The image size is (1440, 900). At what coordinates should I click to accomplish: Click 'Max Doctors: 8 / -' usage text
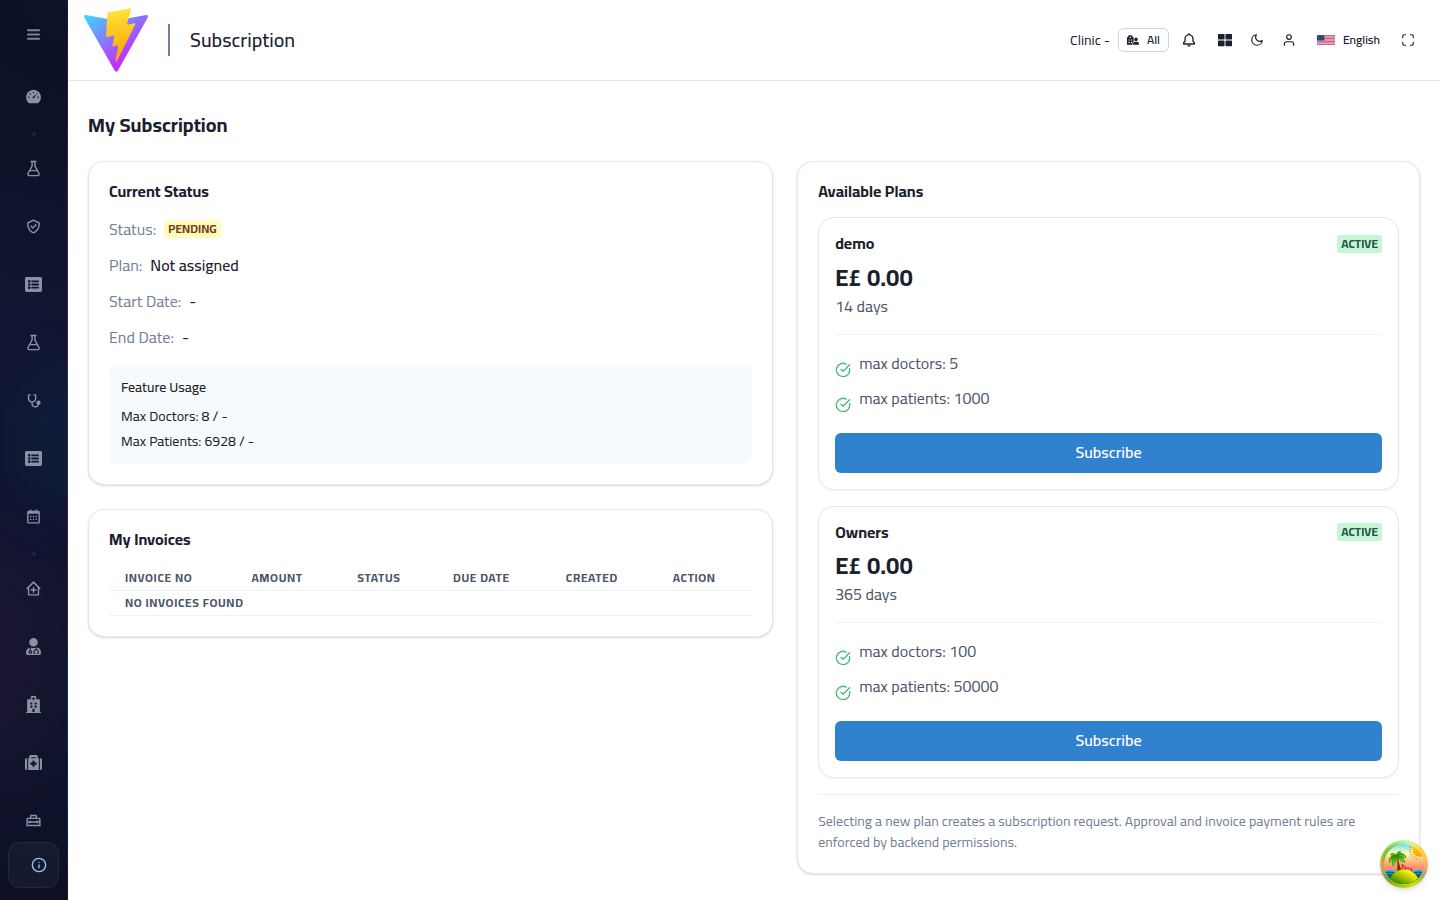[x=174, y=416]
